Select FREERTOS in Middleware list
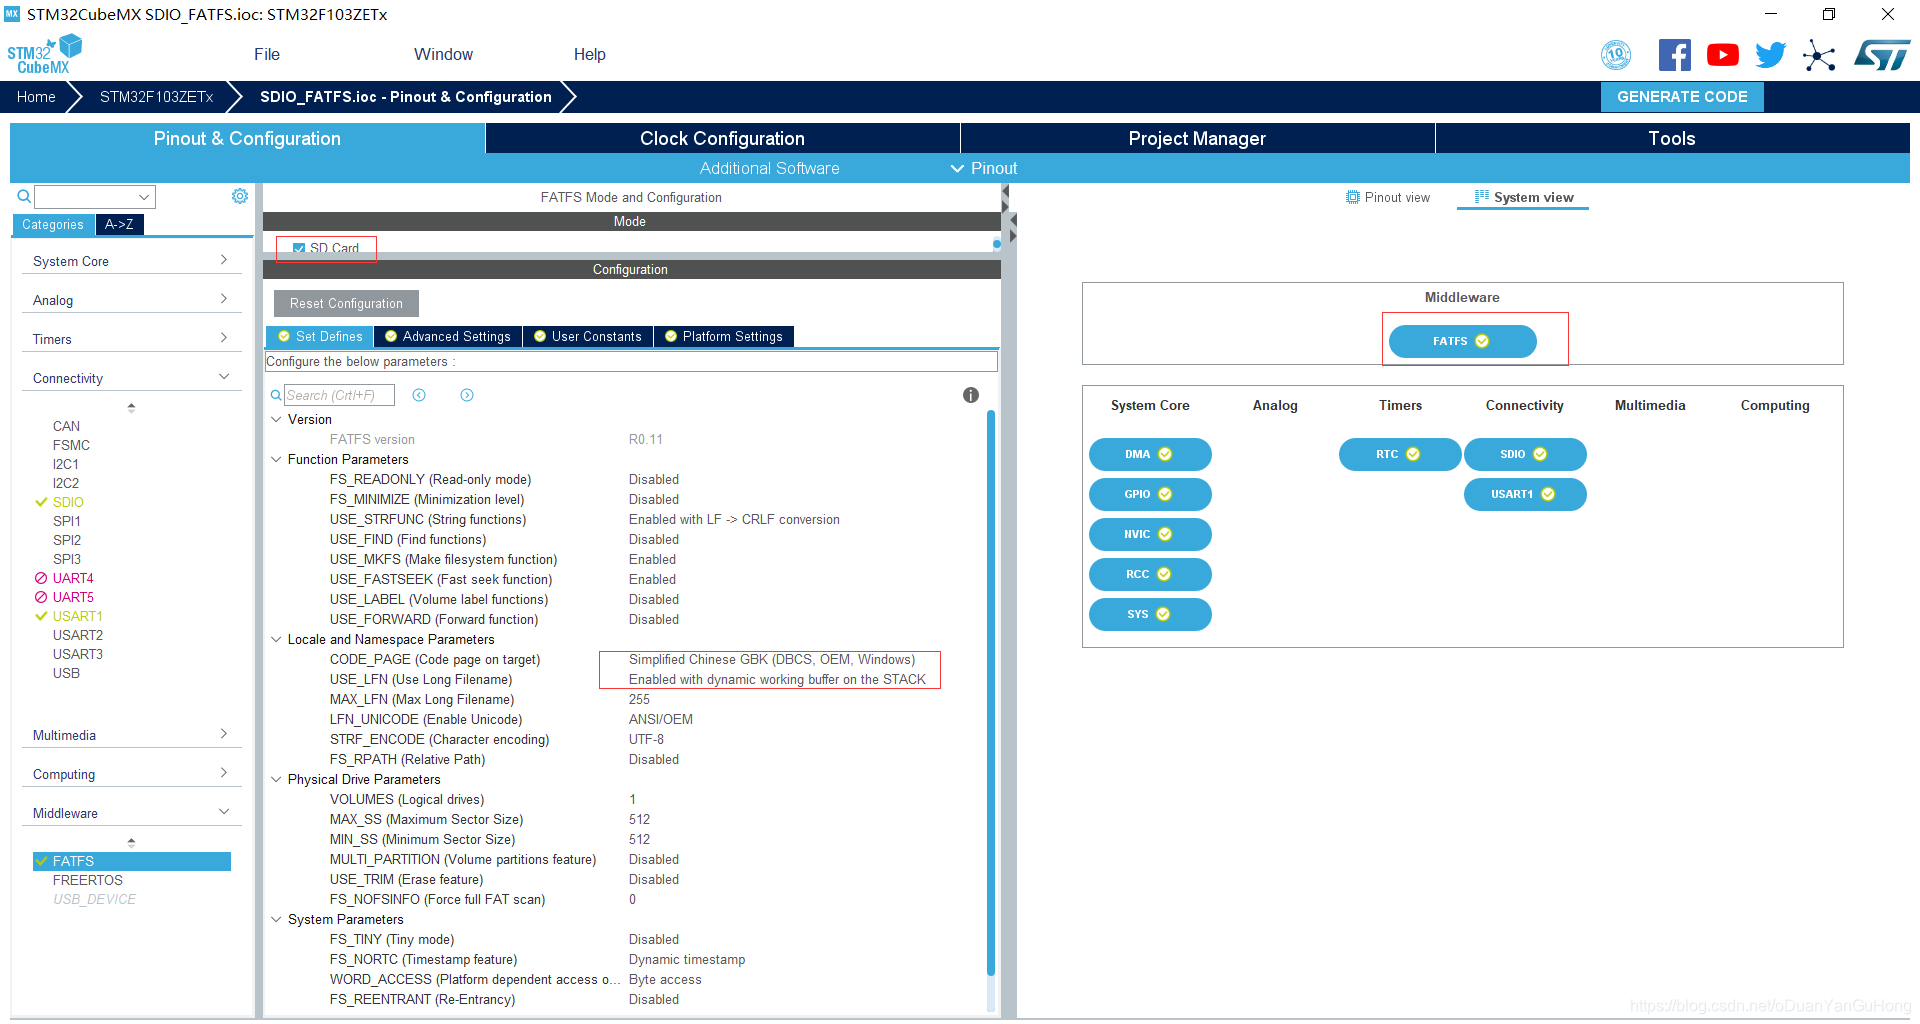Screen dimensions: 1920x1024 88,880
